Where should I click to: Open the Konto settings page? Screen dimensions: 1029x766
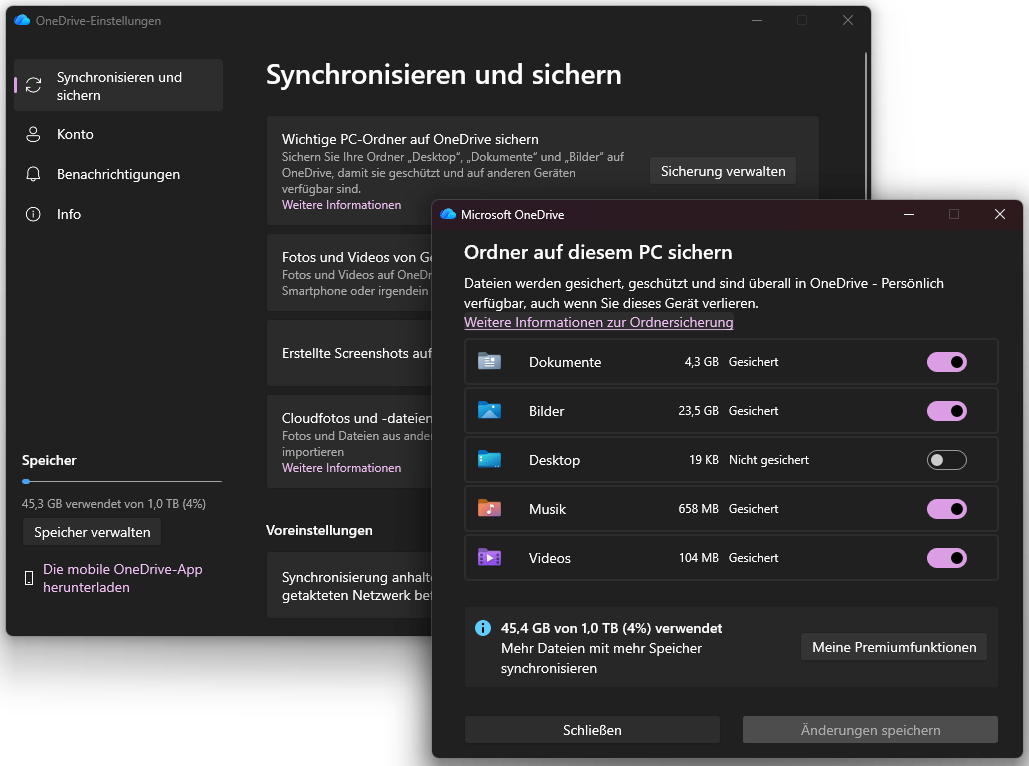pyautogui.click(x=119, y=135)
